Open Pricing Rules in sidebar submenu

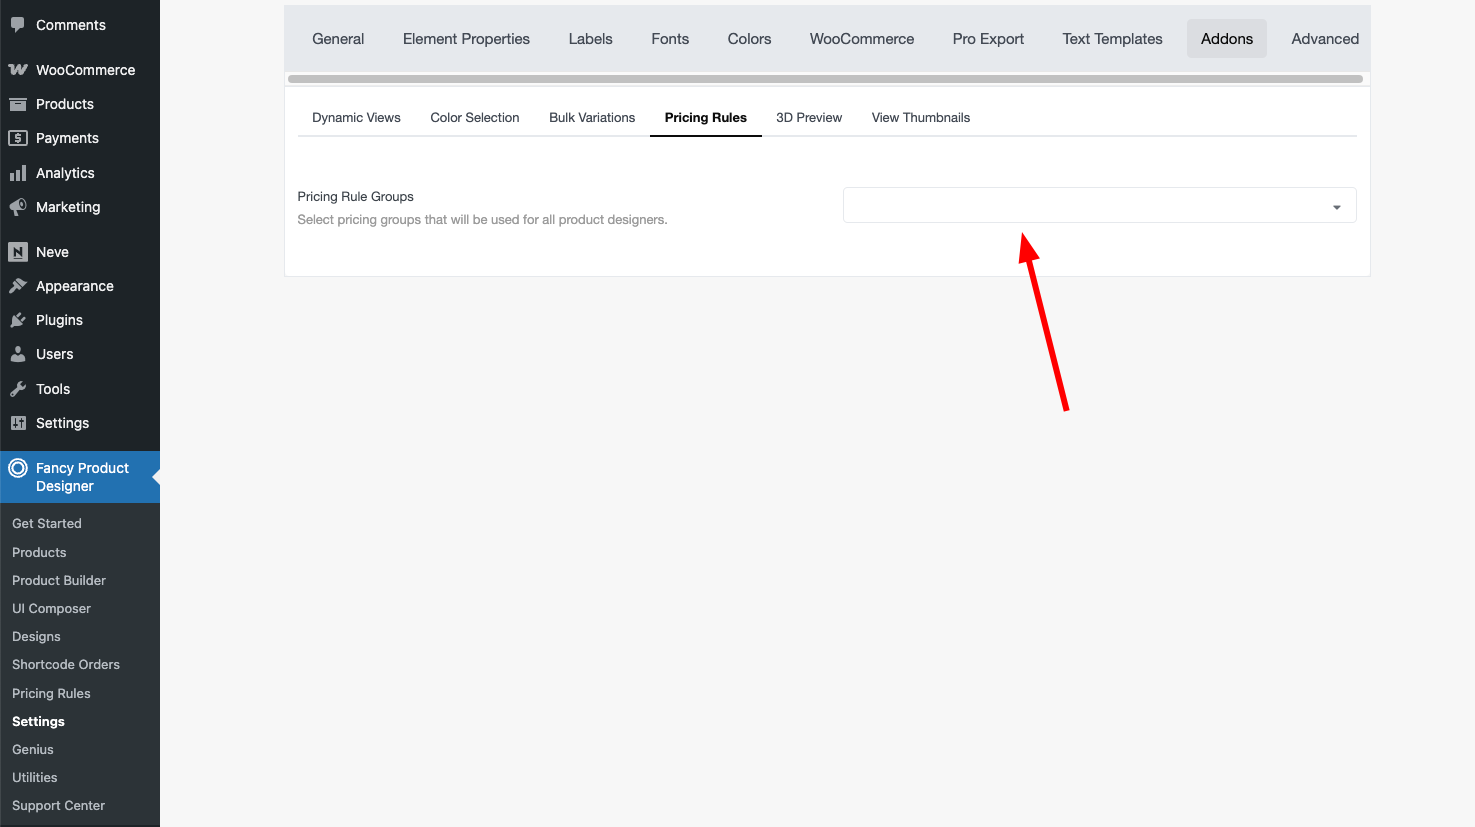(x=51, y=693)
